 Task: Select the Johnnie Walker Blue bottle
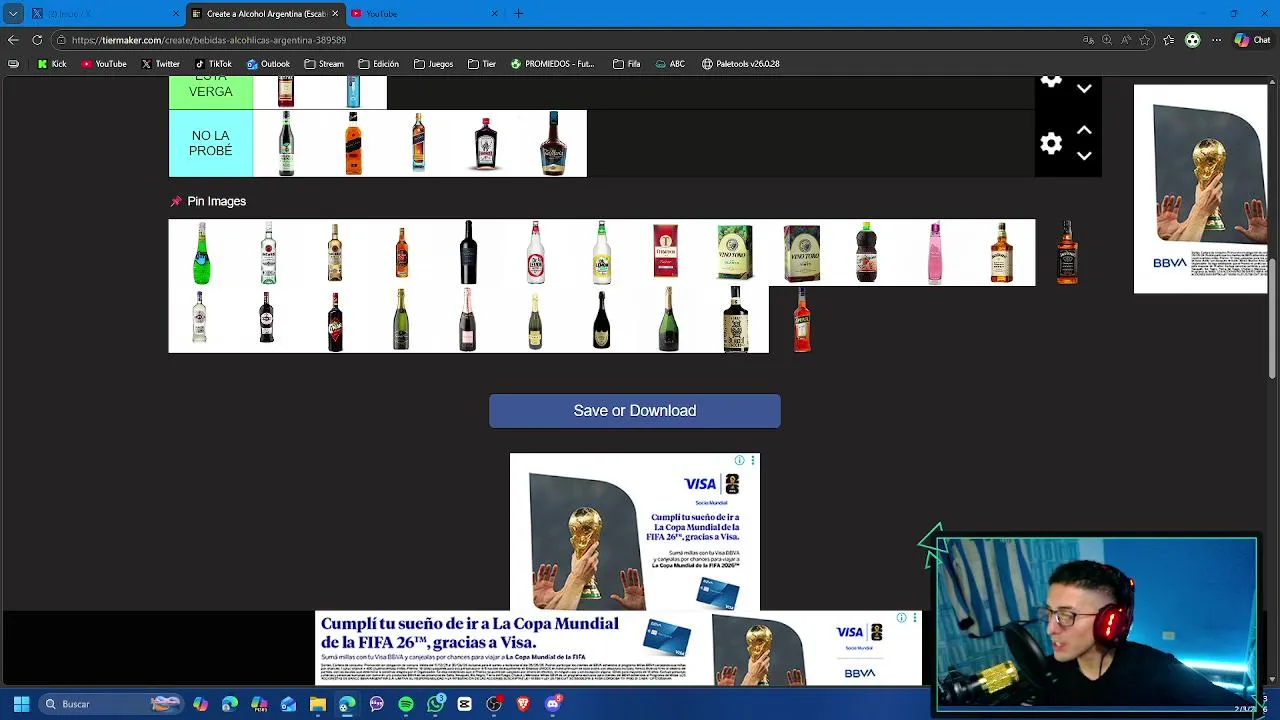tap(419, 144)
